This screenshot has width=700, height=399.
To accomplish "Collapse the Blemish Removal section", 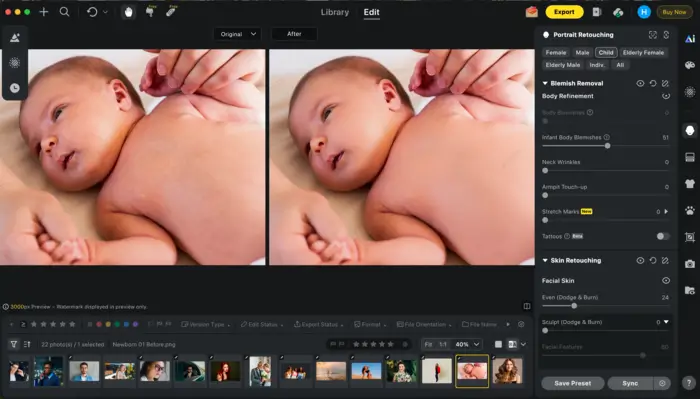I will click(x=545, y=83).
